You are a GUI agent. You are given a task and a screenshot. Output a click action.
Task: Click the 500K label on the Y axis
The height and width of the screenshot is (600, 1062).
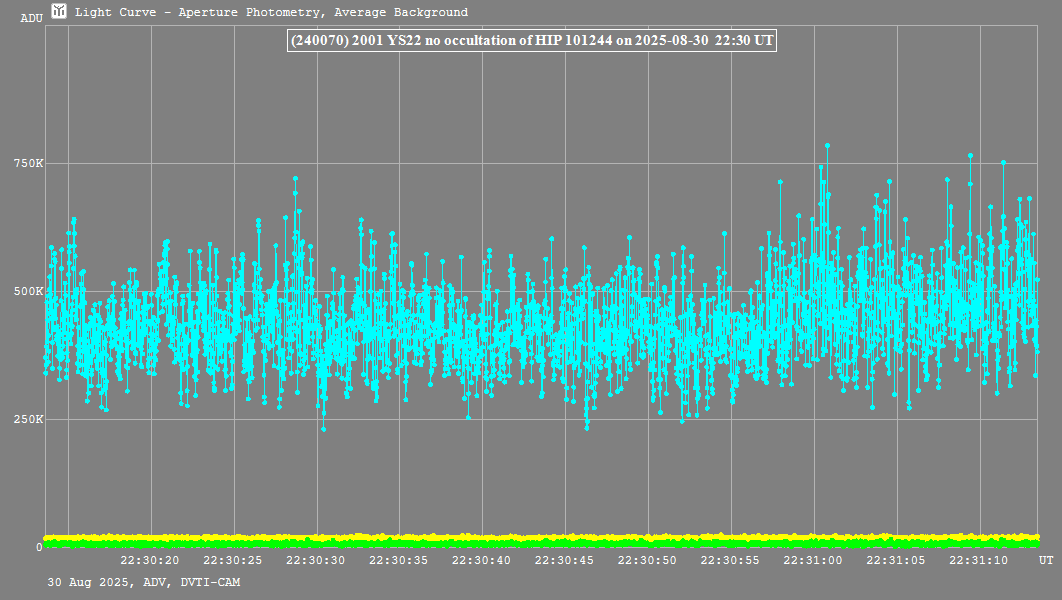coord(27,292)
